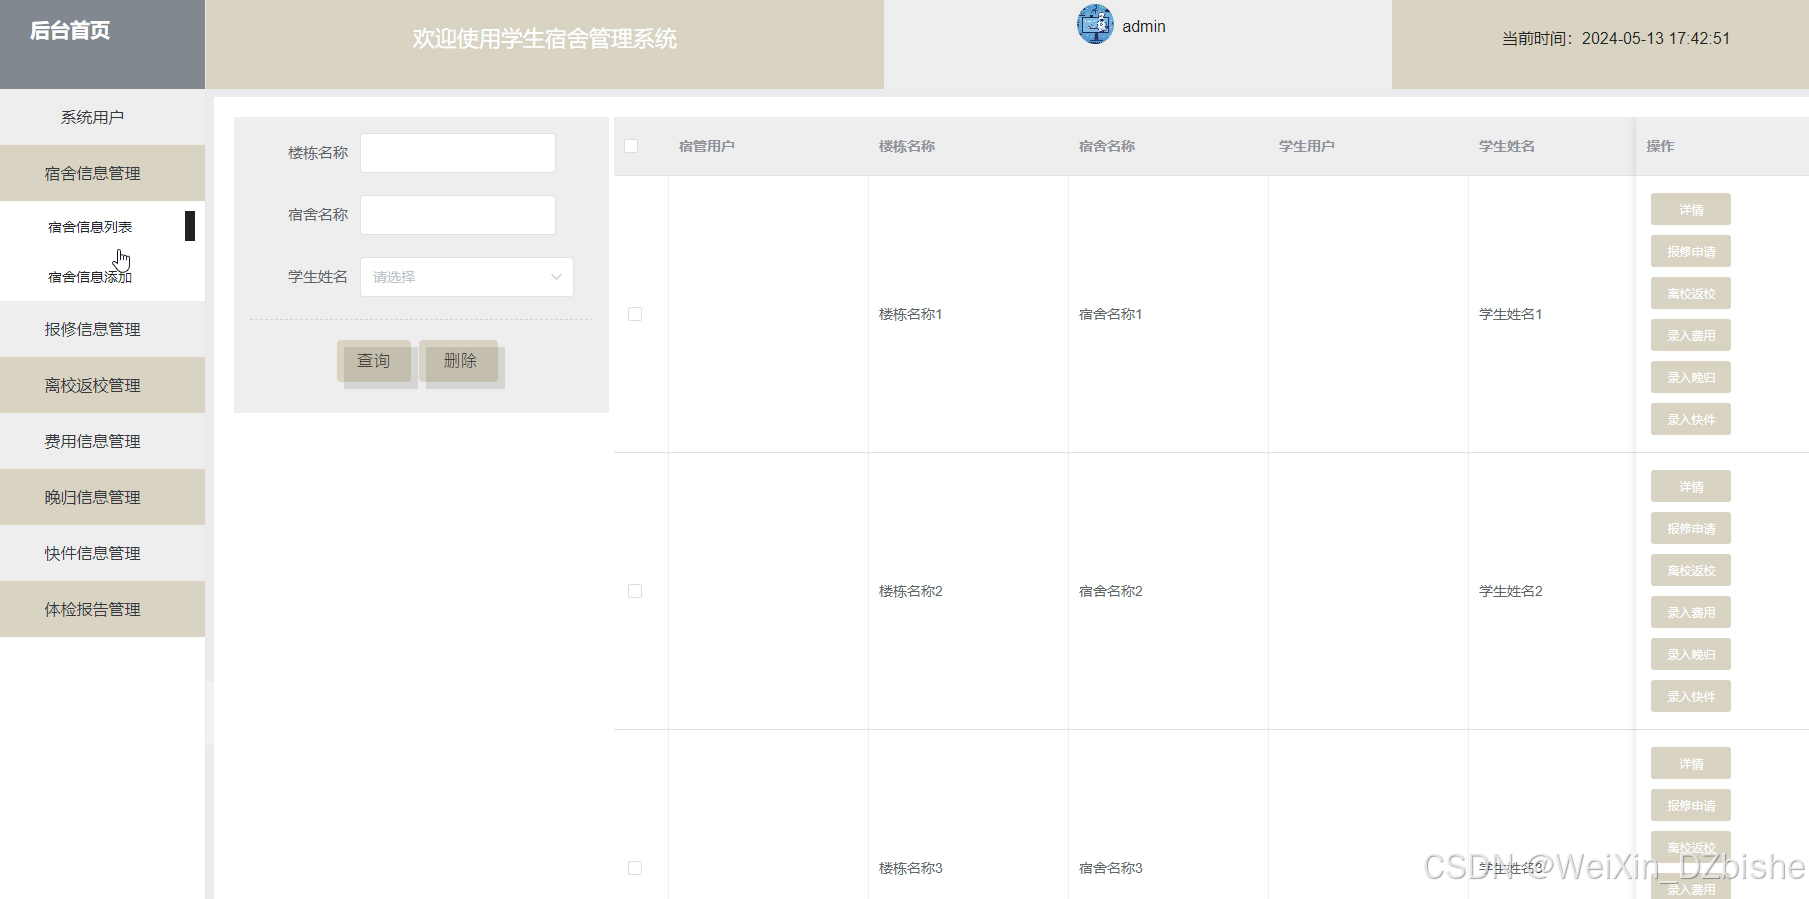
Task: Click the 查询 button
Action: (374, 361)
